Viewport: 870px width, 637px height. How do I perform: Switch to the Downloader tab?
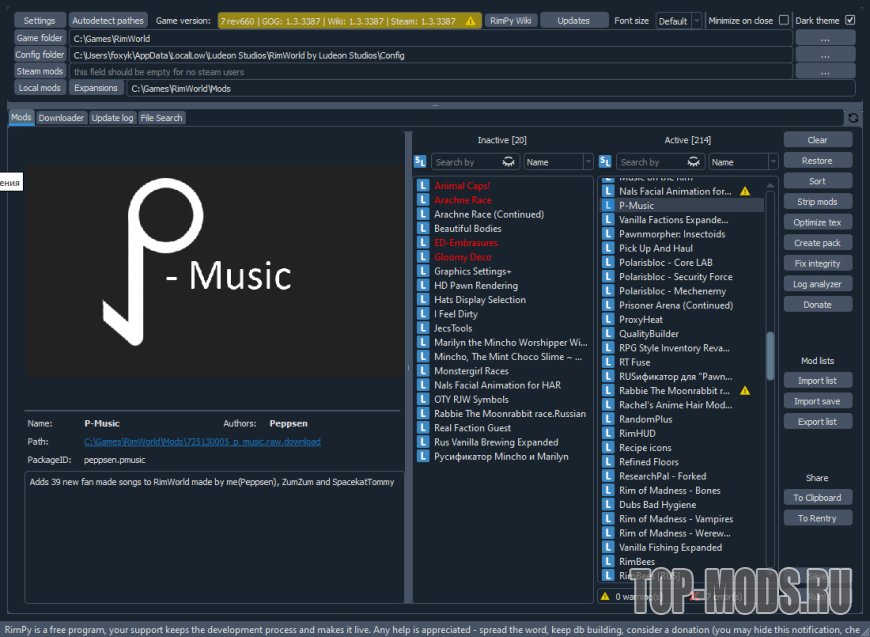61,118
